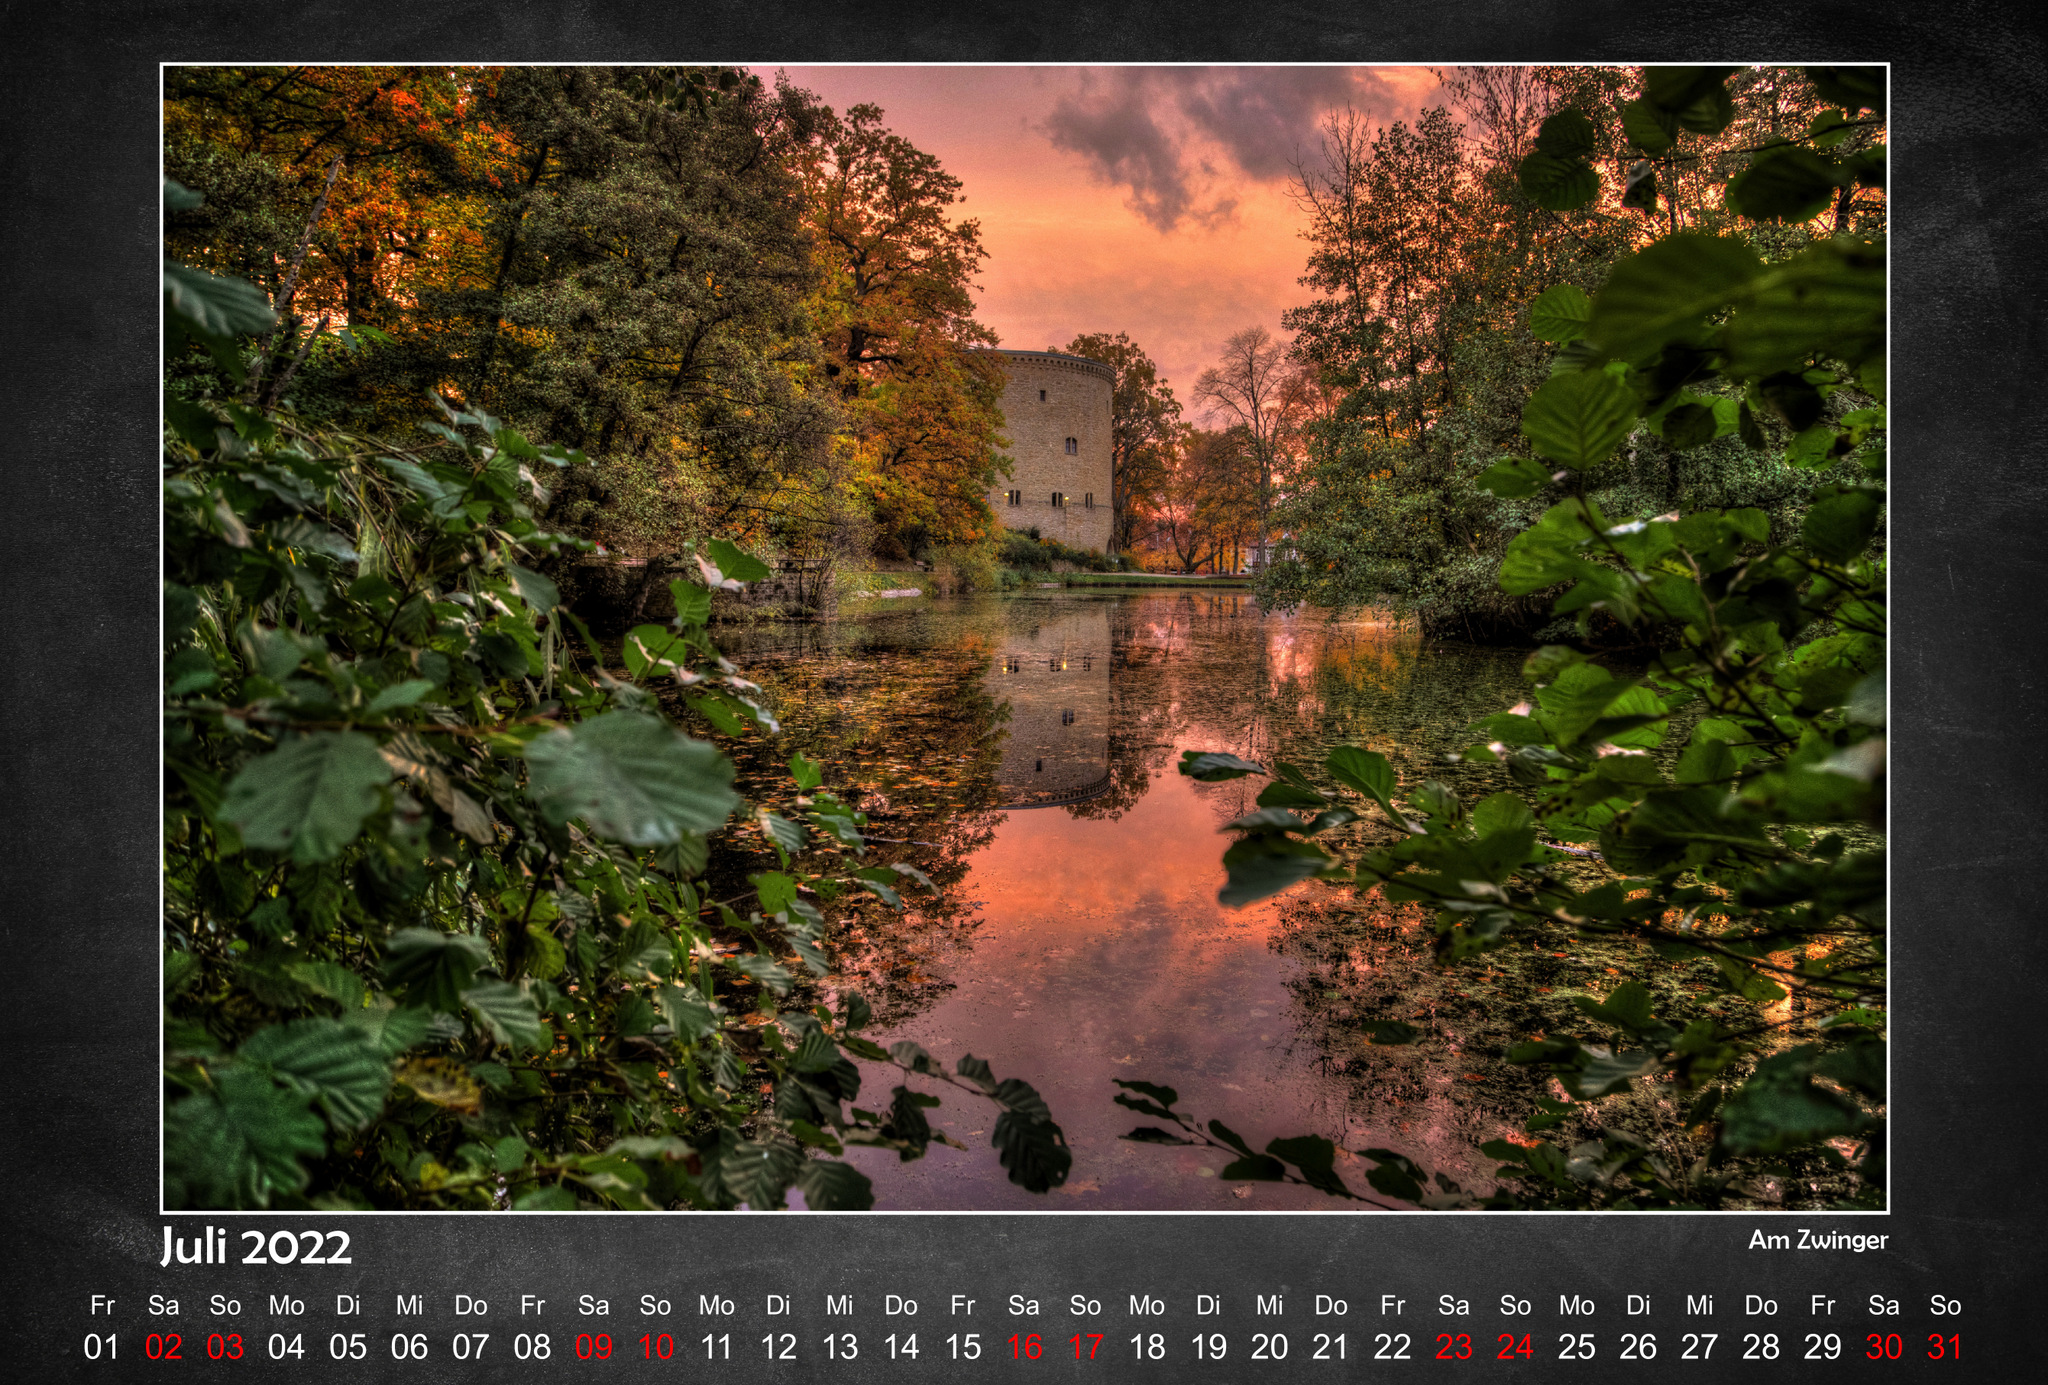The width and height of the screenshot is (2048, 1385).
Task: Click red date 09
Action: pos(594,1347)
